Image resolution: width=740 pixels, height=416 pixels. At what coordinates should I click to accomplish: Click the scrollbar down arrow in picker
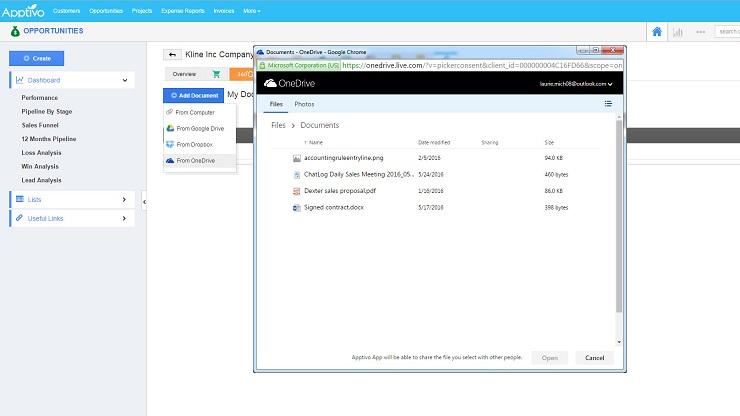point(619,342)
